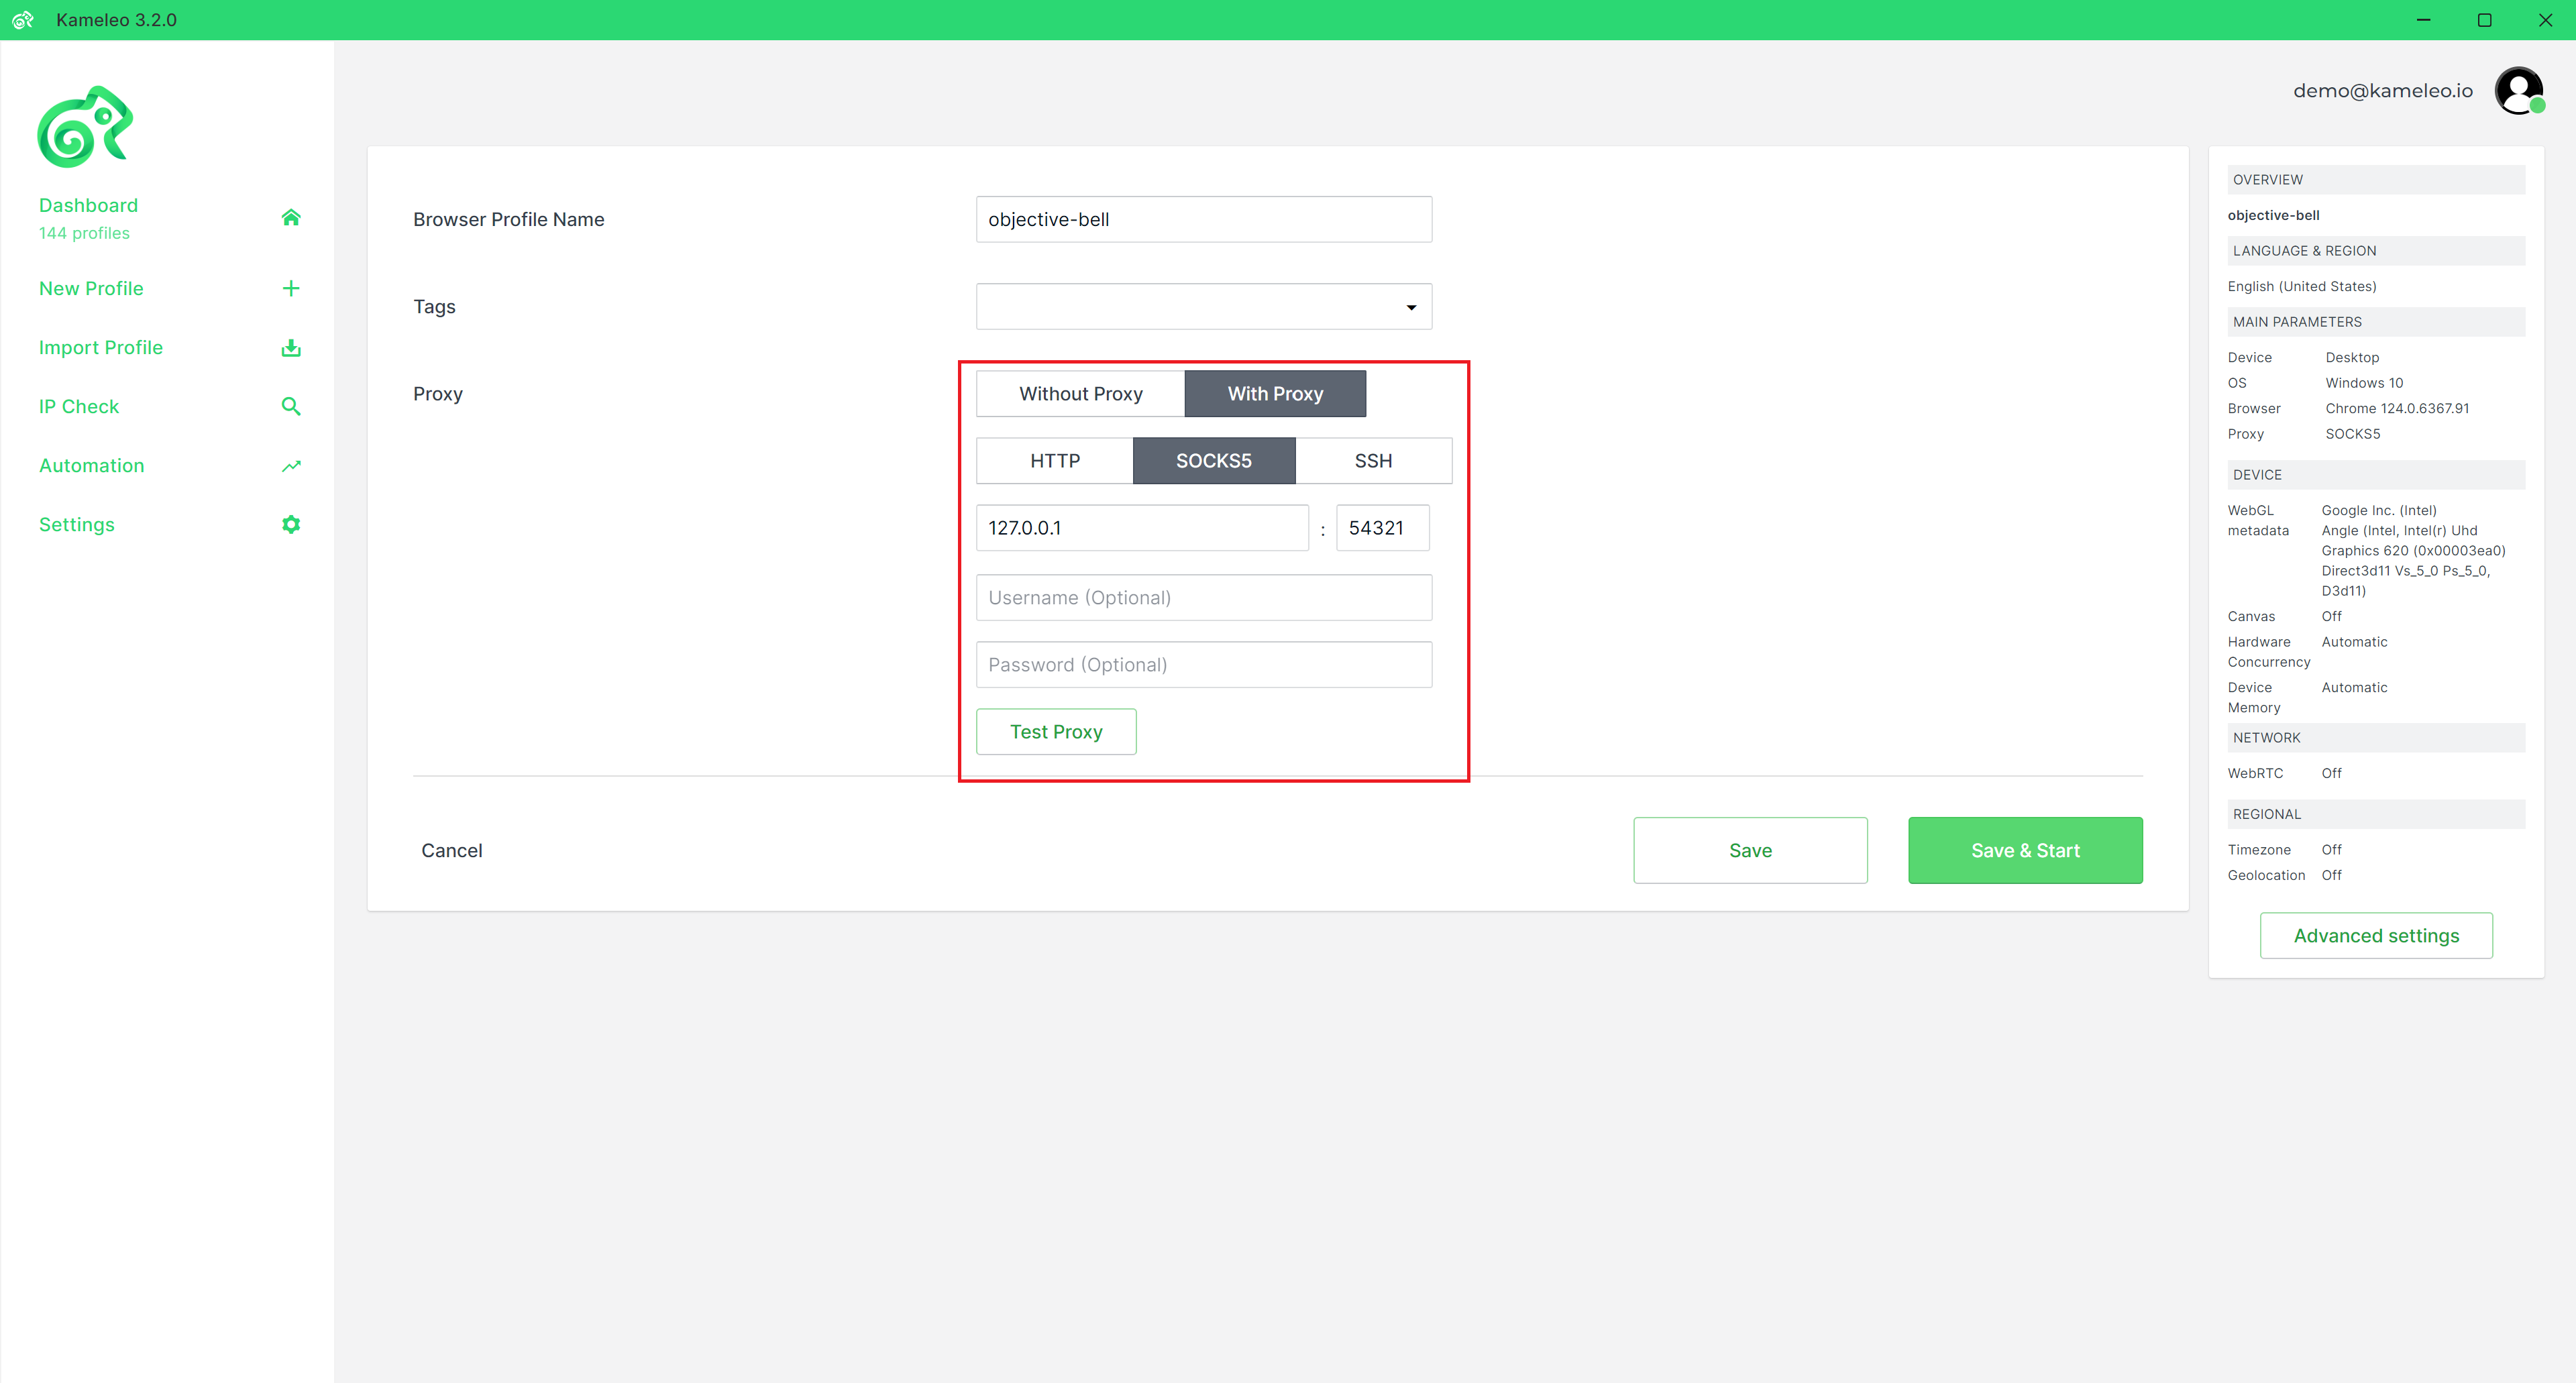Click the '144 profiles' count text
The width and height of the screenshot is (2576, 1383).
tap(85, 233)
